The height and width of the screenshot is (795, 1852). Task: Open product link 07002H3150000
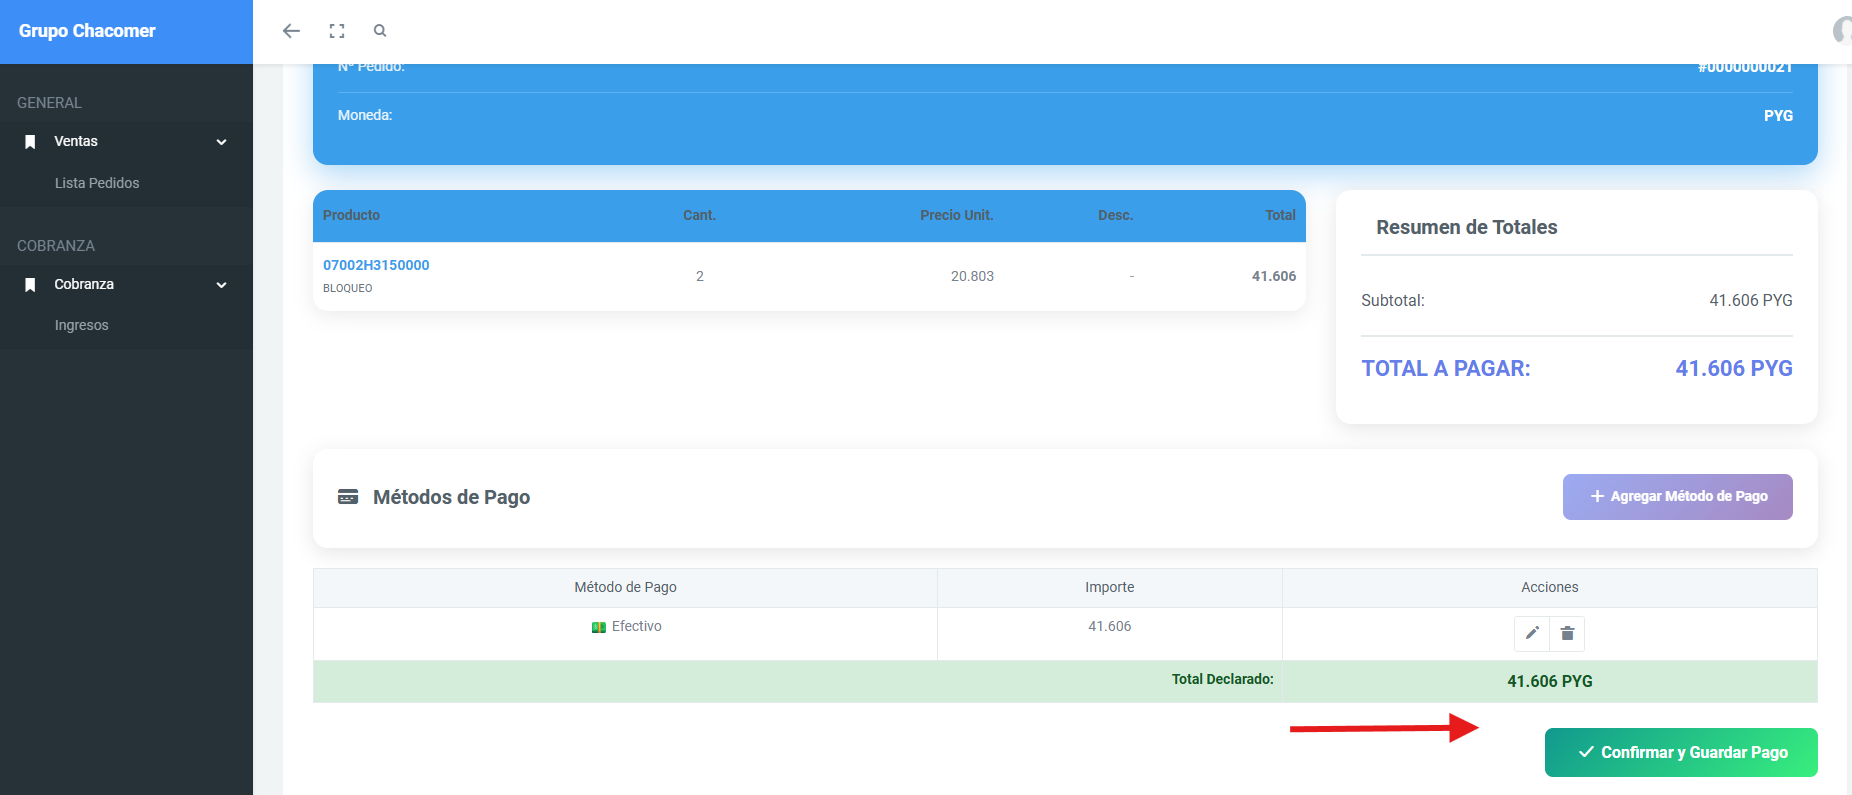(376, 265)
